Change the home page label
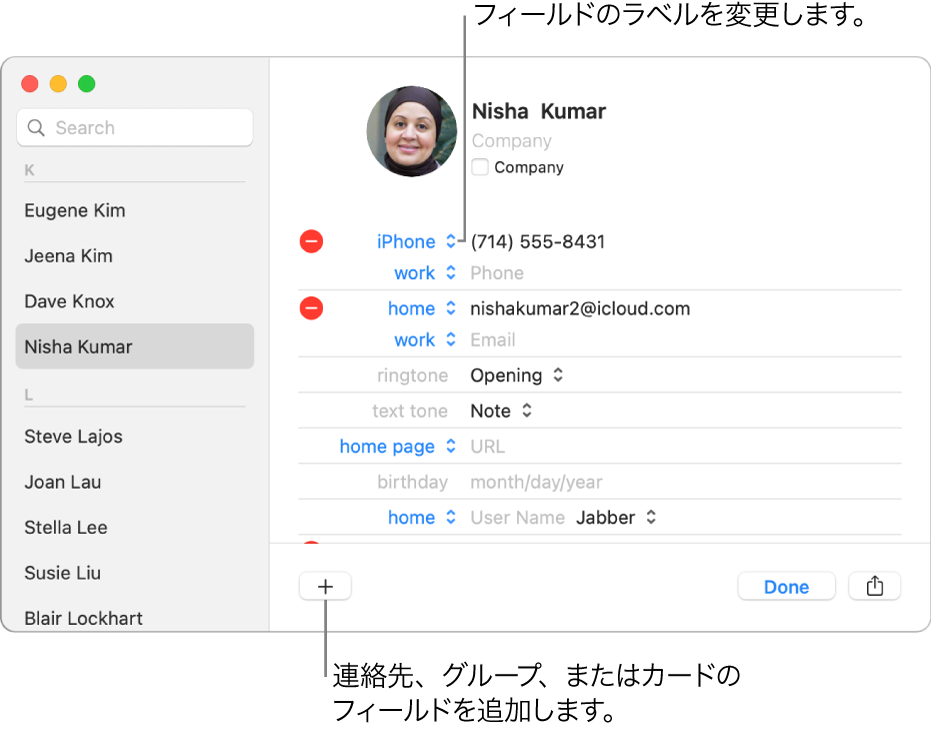The image size is (931, 732). (x=398, y=446)
